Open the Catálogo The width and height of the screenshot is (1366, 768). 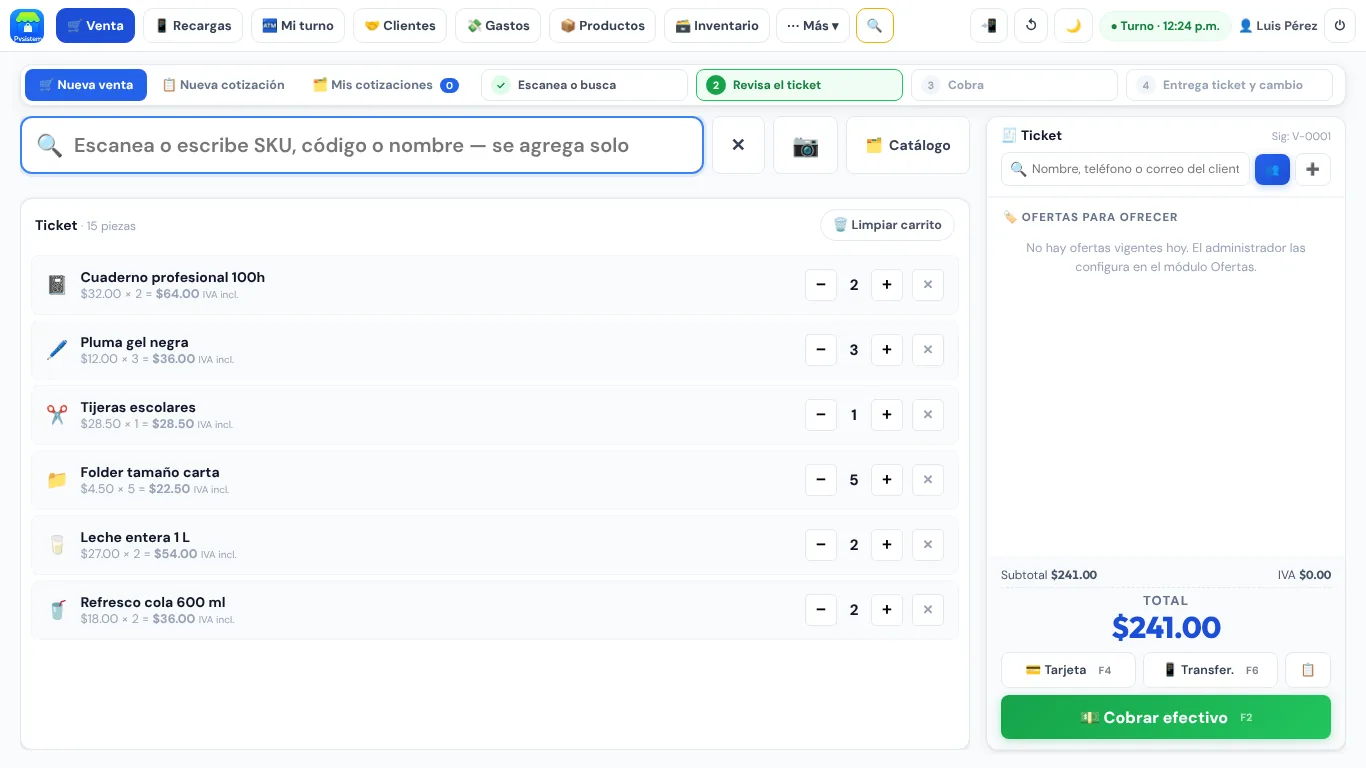tap(907, 145)
